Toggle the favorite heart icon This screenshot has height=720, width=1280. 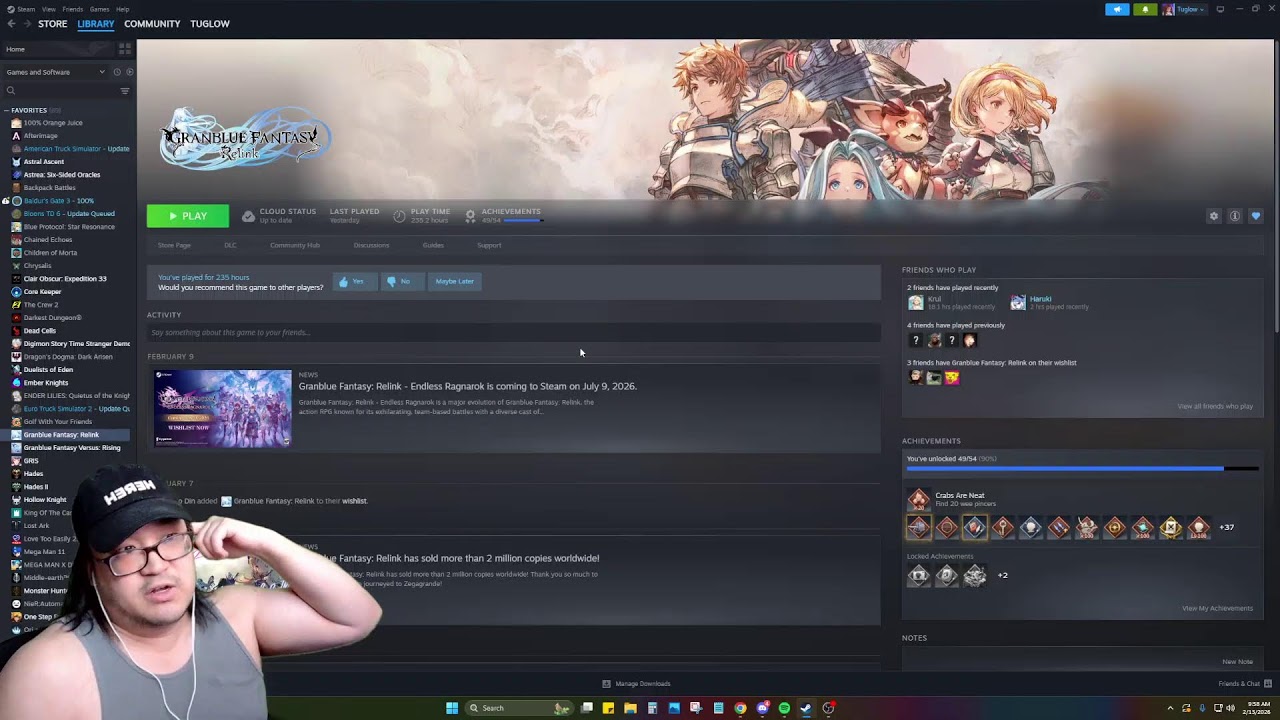(x=1256, y=216)
